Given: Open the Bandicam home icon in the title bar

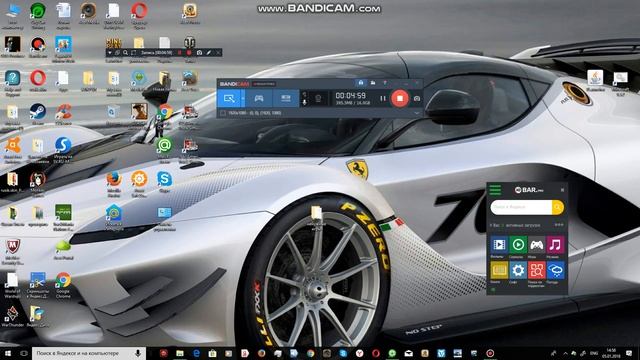Looking at the screenshot, I should [361, 83].
